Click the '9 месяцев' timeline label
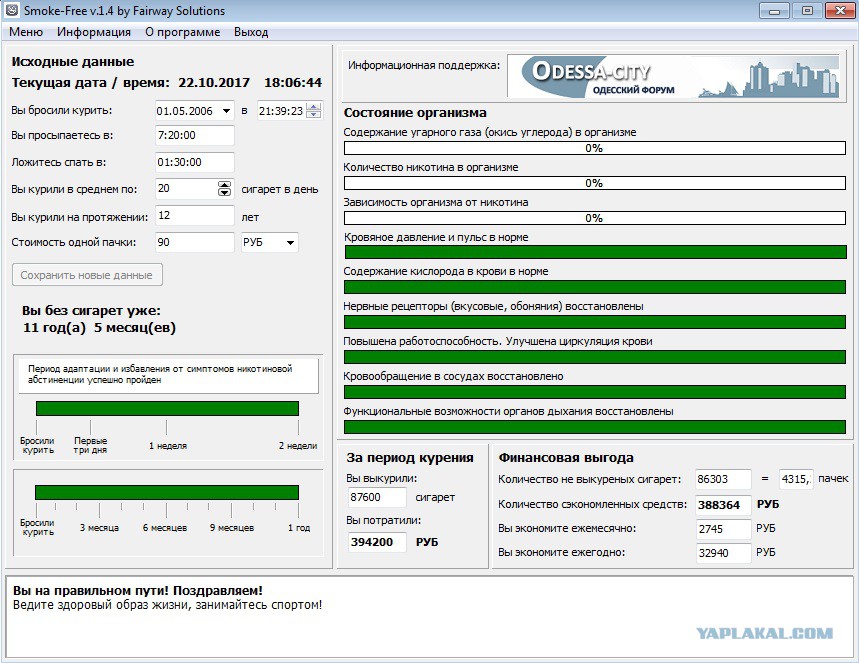The image size is (859, 663). tap(232, 528)
